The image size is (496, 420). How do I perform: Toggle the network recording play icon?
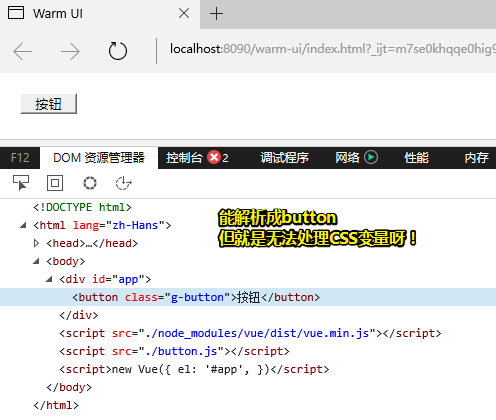pyautogui.click(x=371, y=157)
